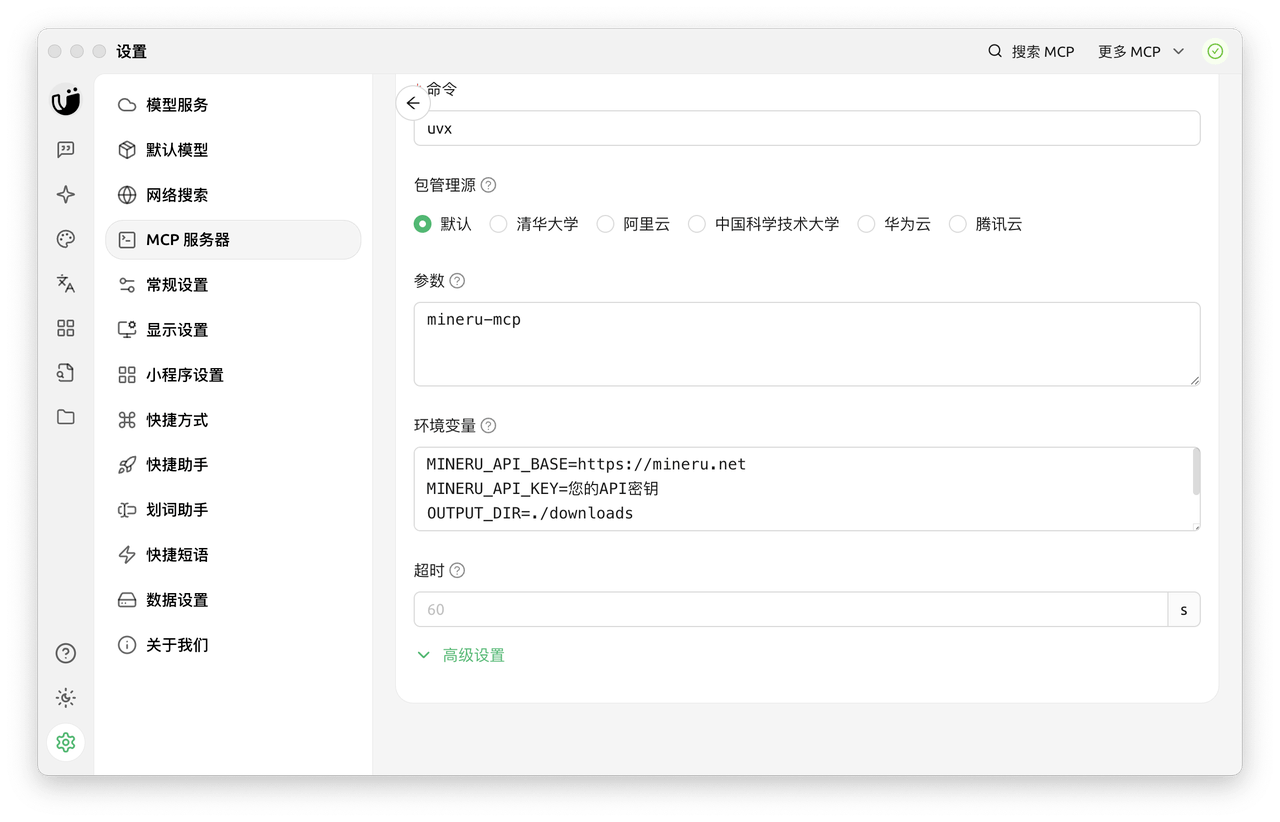This screenshot has height=822, width=1280.
Task: Click the 超时 timeout input field
Action: click(790, 609)
